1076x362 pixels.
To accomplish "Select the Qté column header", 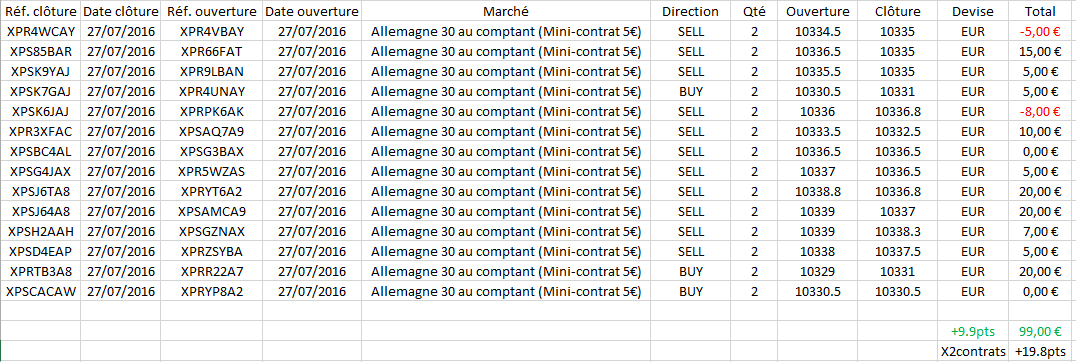I will (754, 12).
